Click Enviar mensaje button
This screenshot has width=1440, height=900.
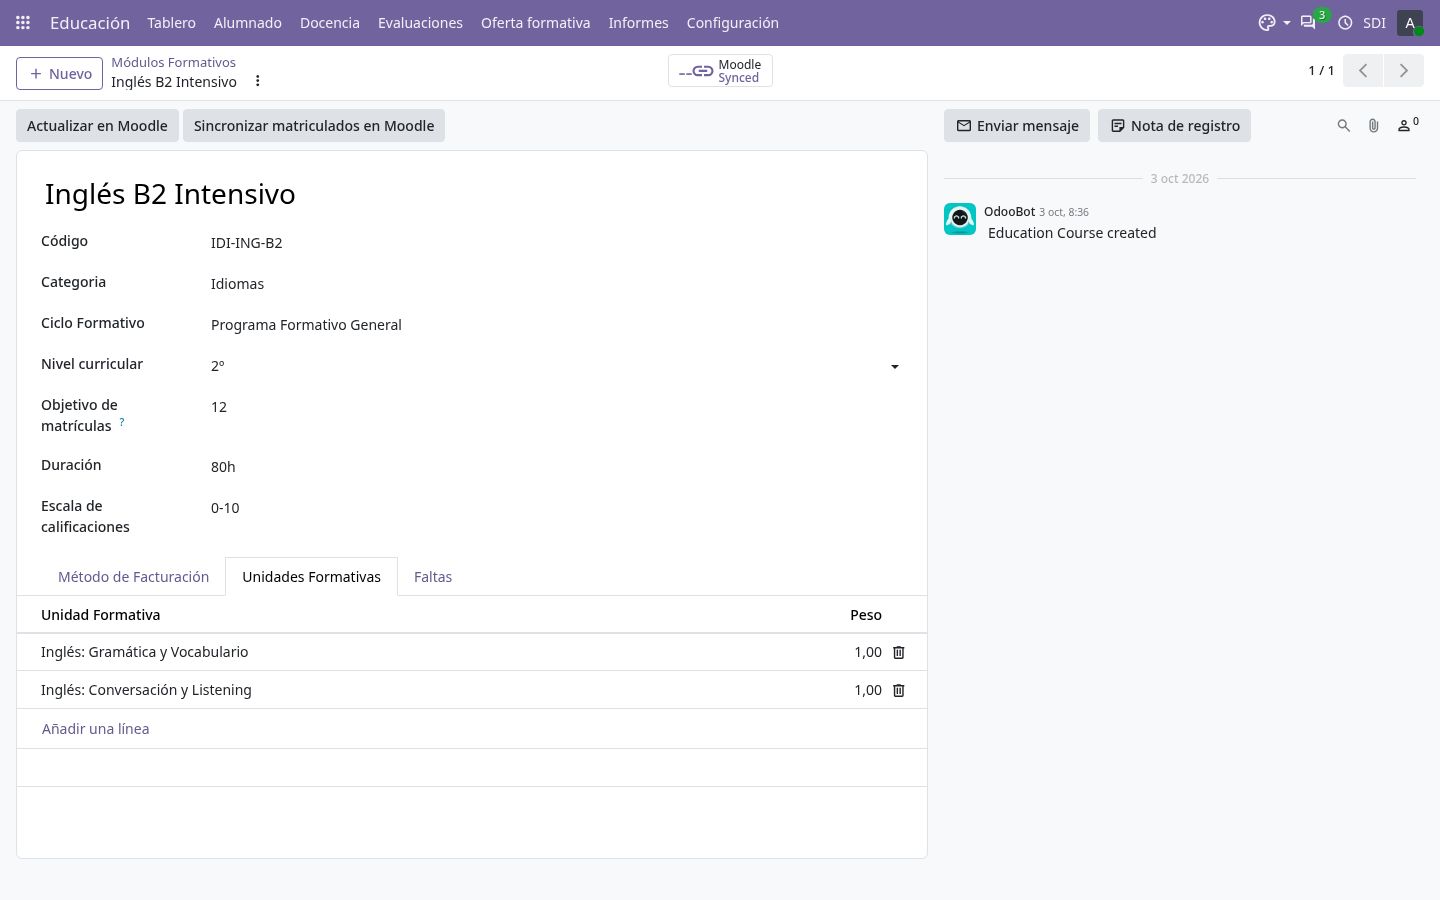[1017, 126]
